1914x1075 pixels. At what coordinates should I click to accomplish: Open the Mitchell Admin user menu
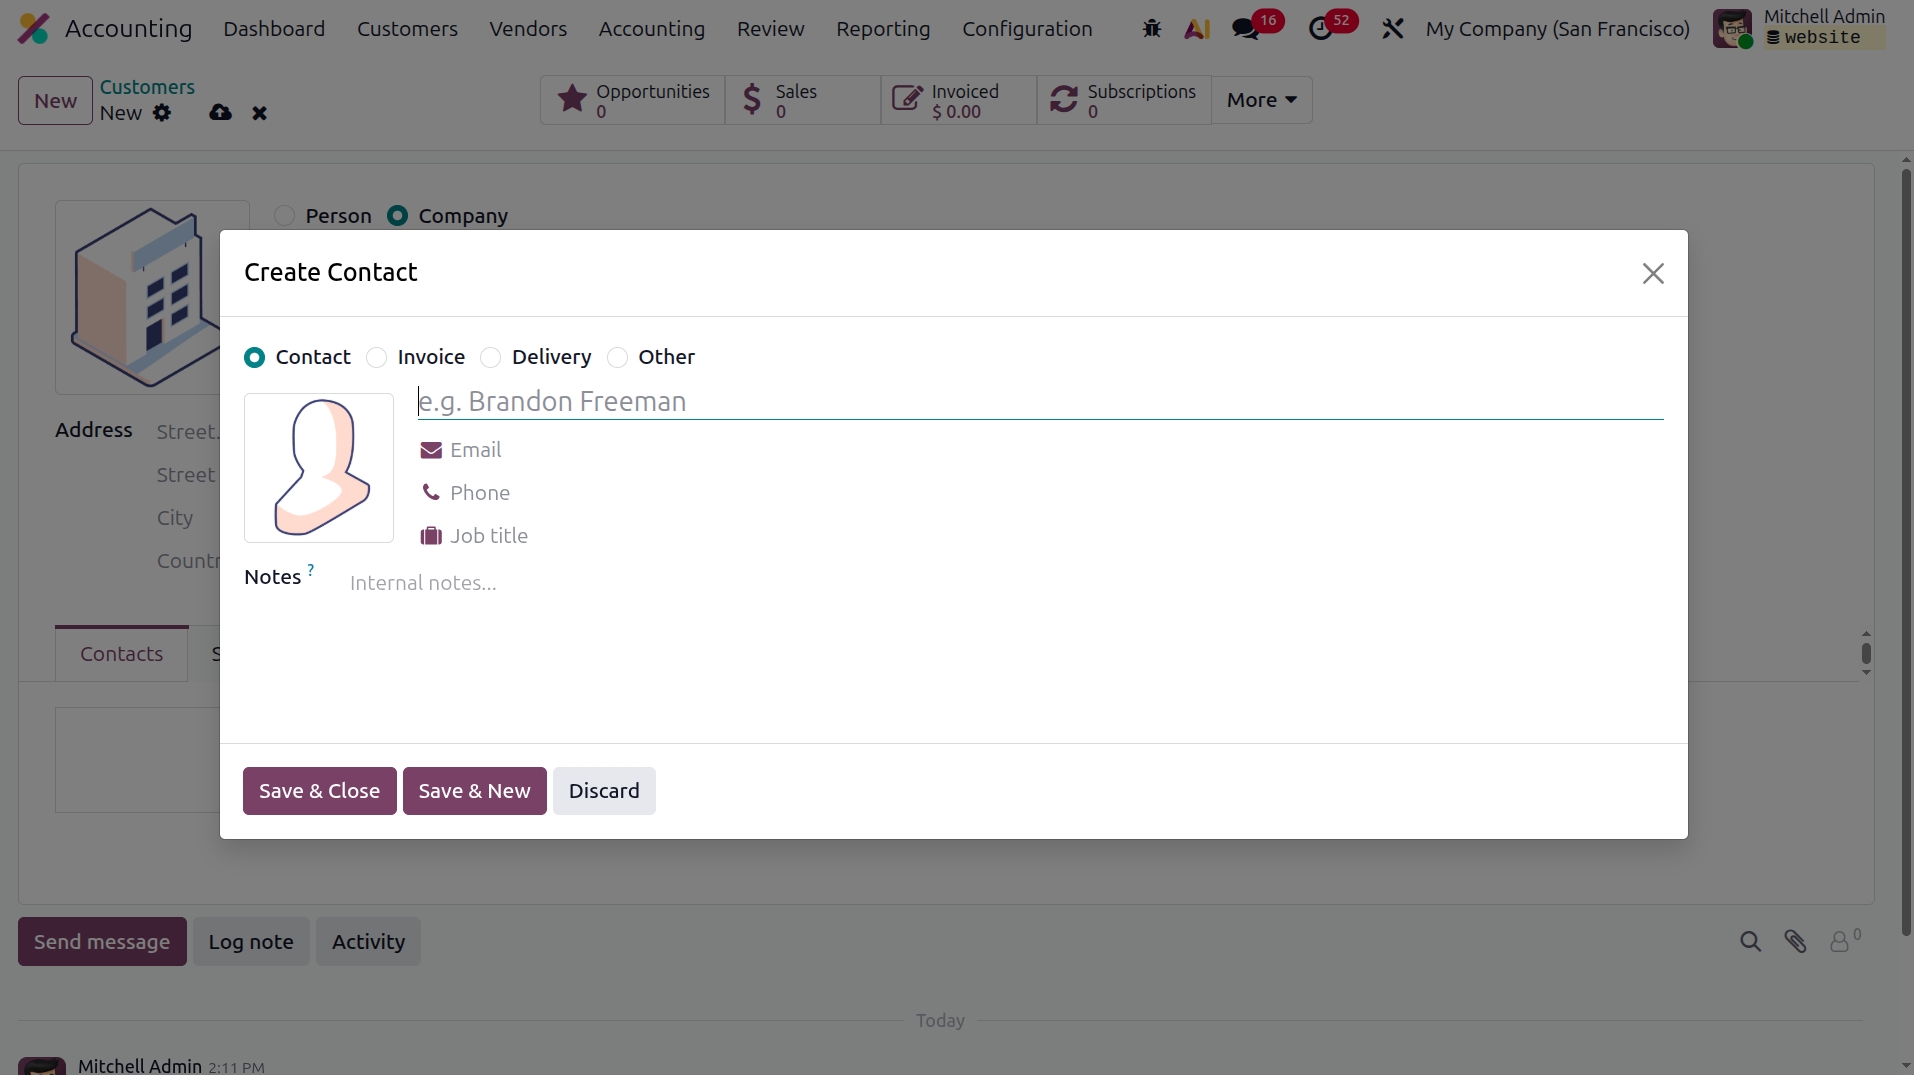[x=1800, y=28]
